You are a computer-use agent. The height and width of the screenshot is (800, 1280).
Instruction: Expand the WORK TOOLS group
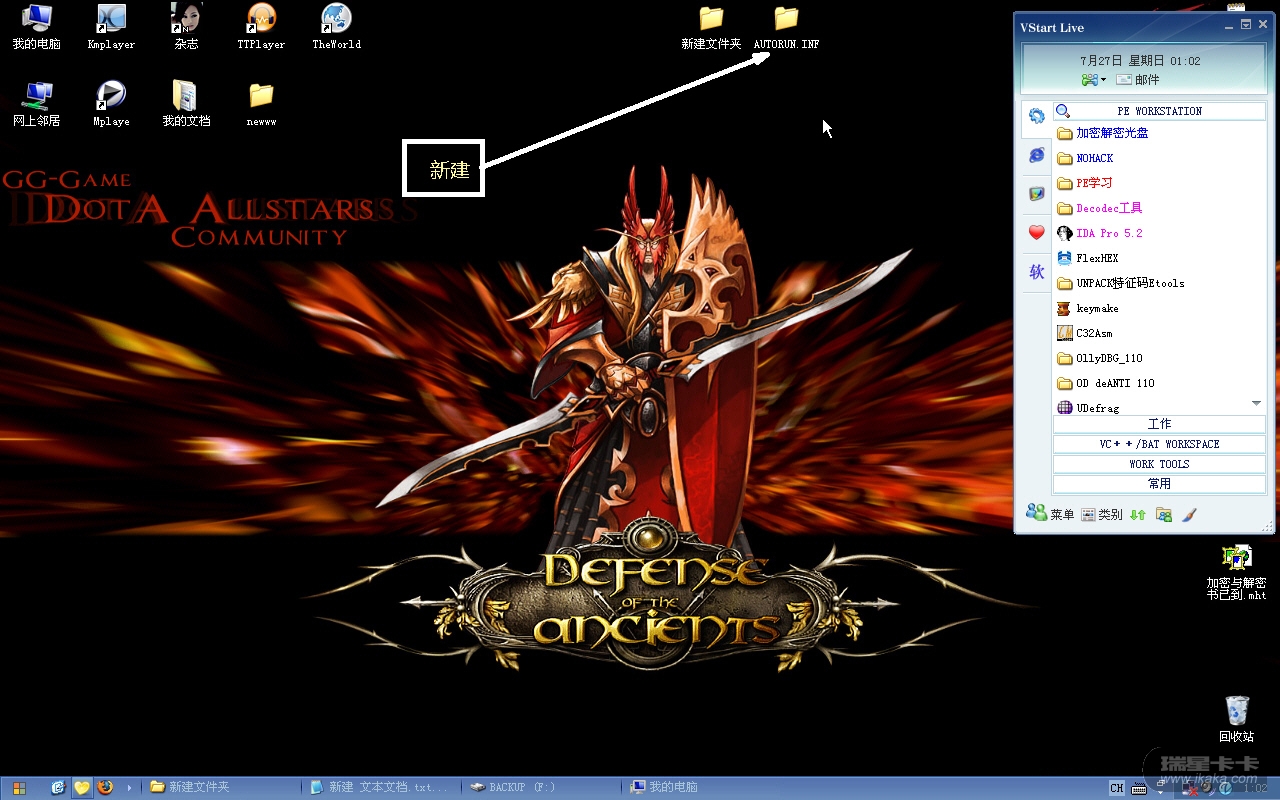[1159, 464]
